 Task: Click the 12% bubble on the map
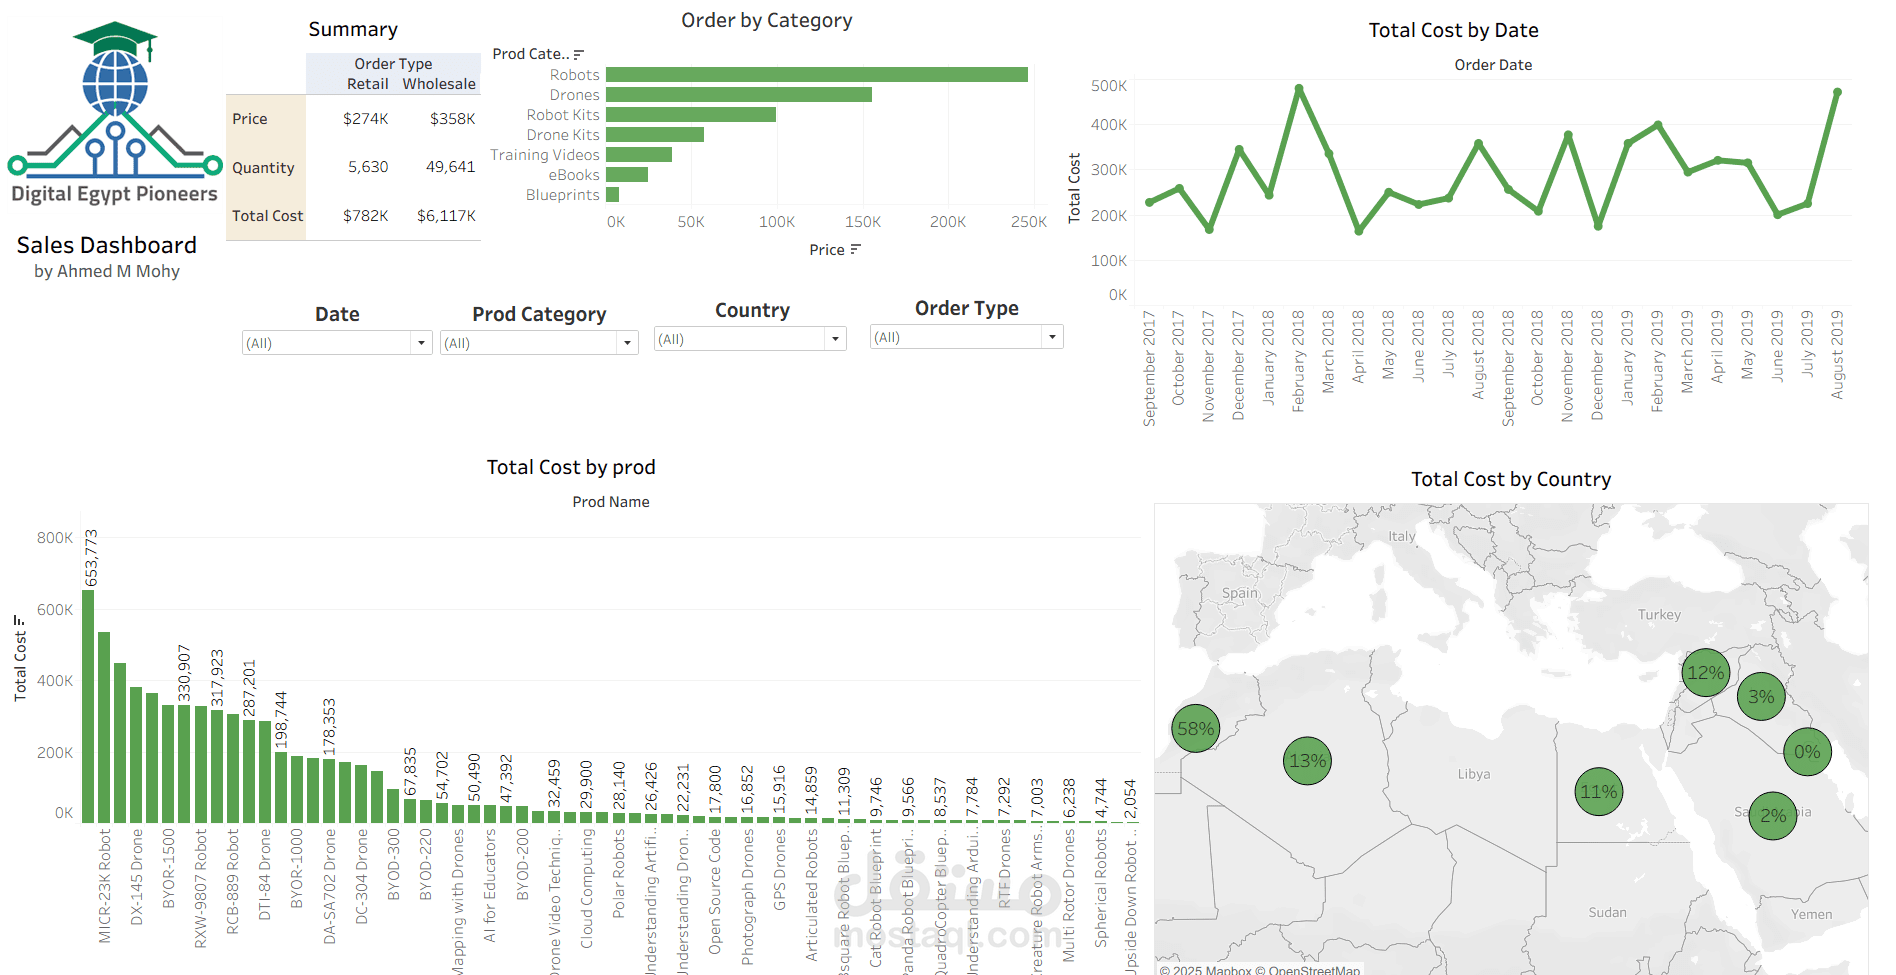point(1705,673)
